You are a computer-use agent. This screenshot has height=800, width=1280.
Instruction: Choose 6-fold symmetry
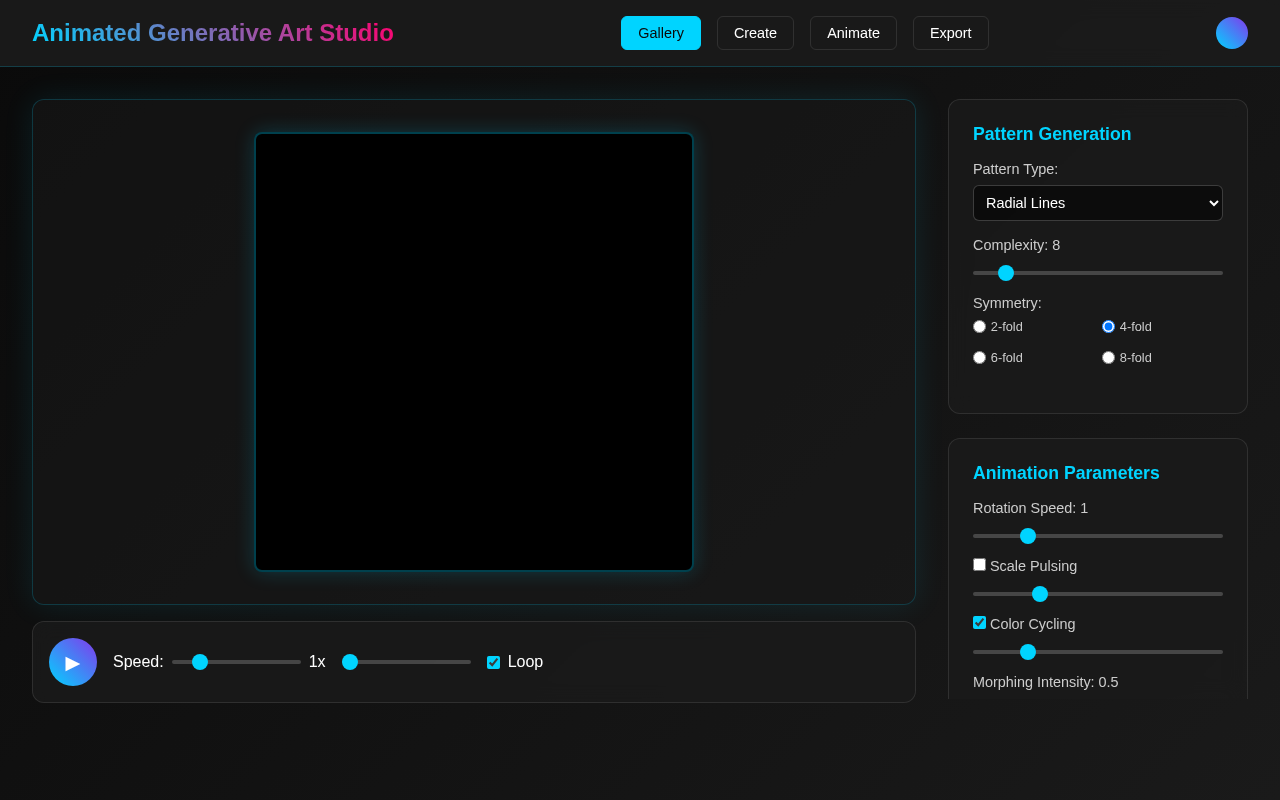point(979,357)
